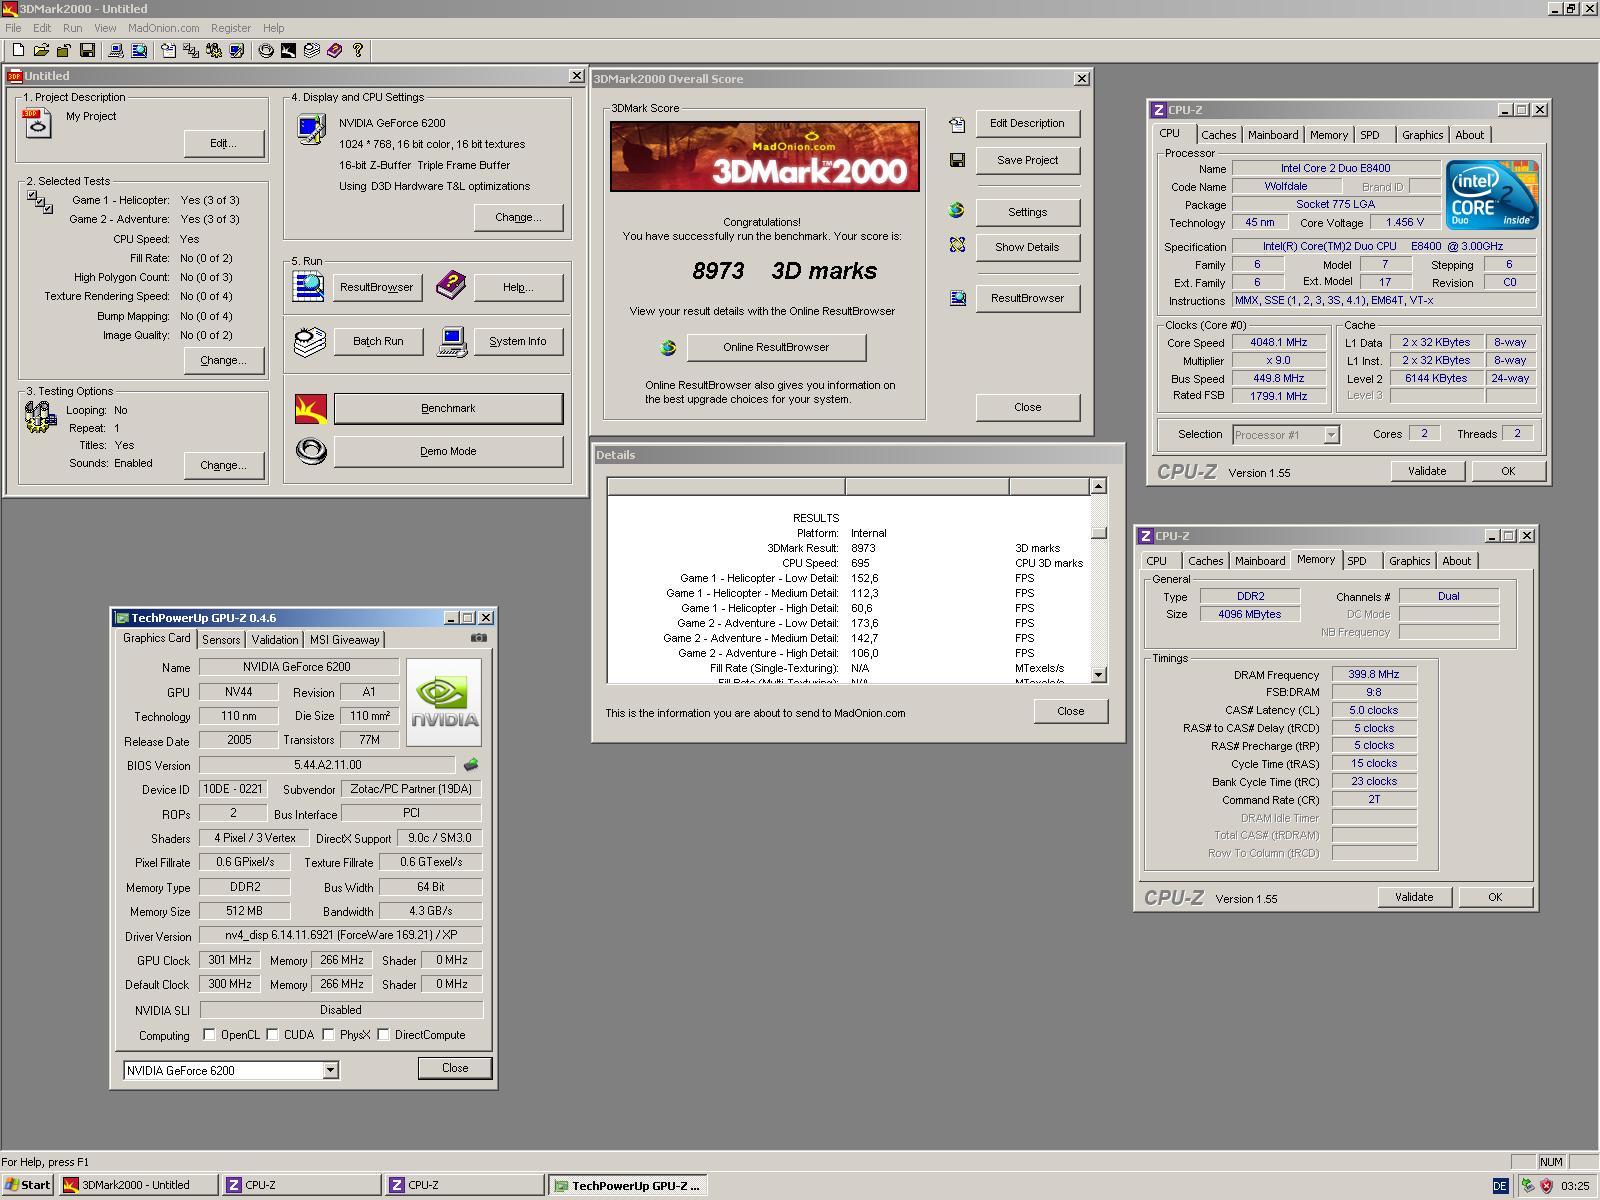1600x1200 pixels.
Task: Click Validate in the upper CPU-Z window
Action: coord(1427,471)
